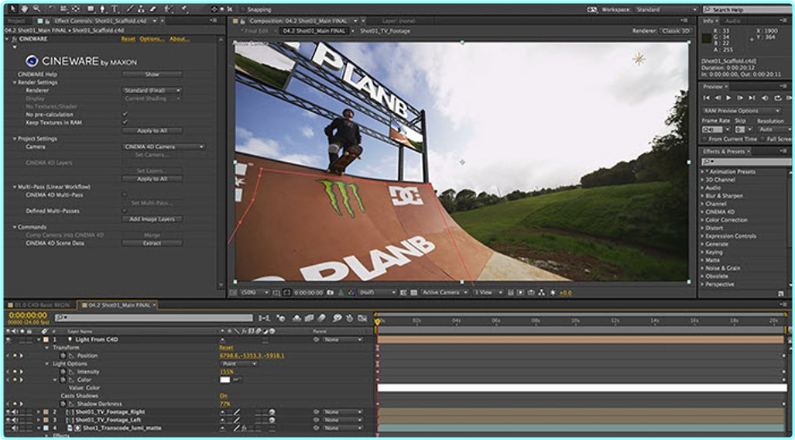
Task: Open the Point light type dropdown
Action: (239, 364)
